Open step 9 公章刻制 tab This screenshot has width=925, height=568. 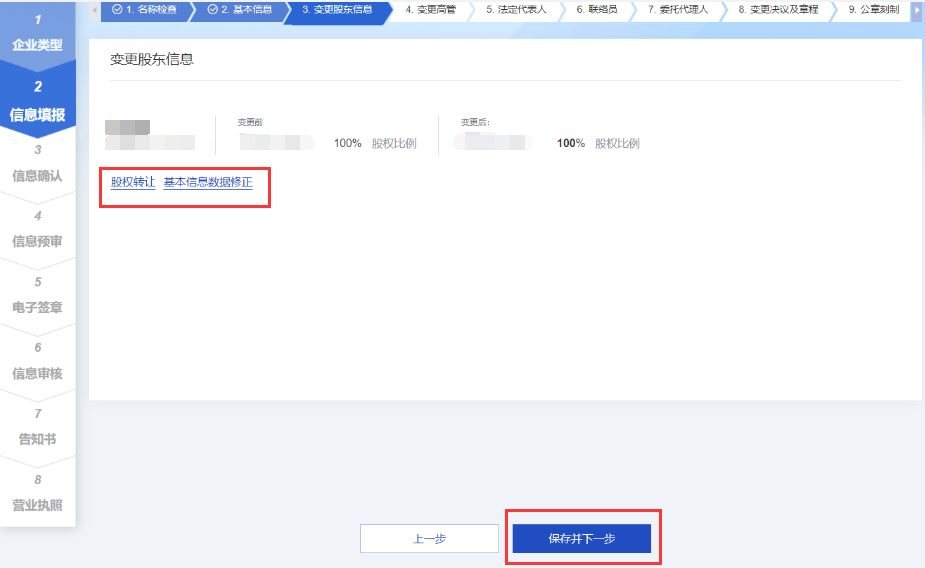[x=873, y=9]
